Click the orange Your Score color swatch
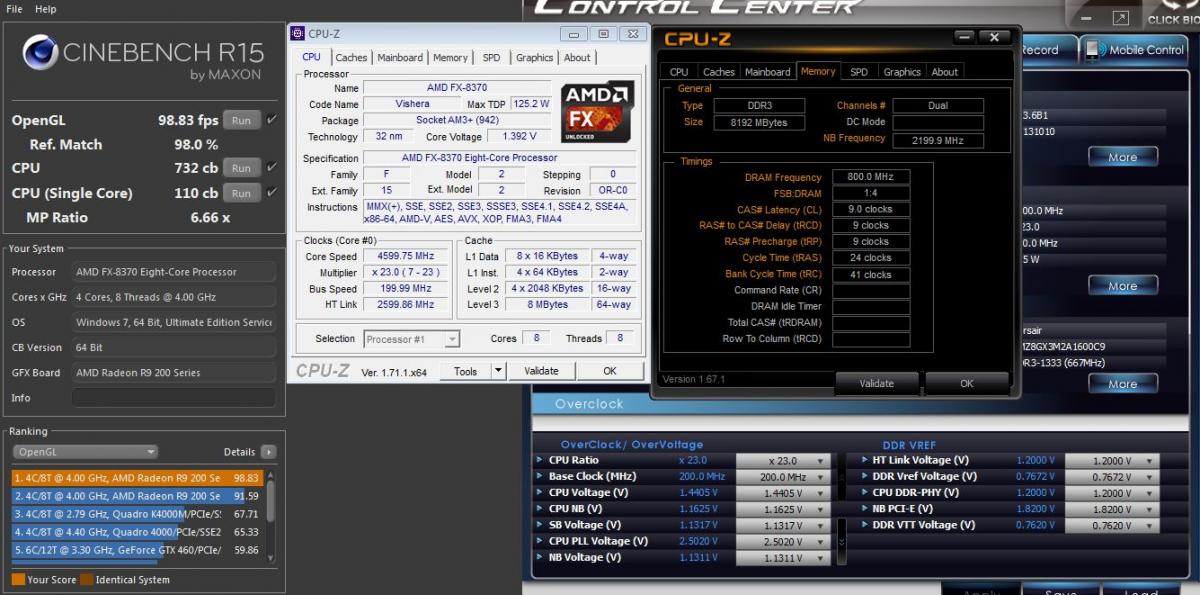1200x595 pixels. (18, 579)
